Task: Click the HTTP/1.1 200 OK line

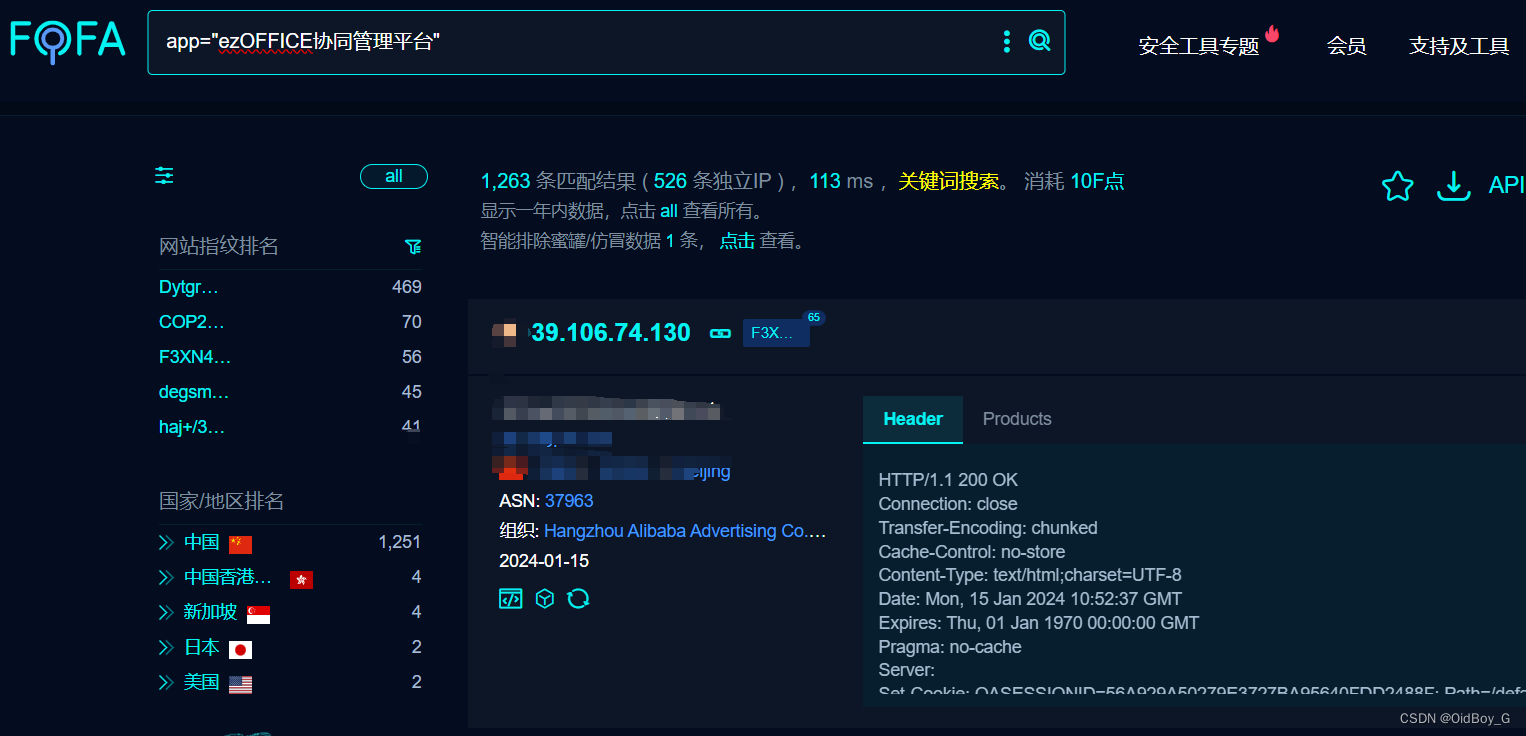Action: [948, 480]
